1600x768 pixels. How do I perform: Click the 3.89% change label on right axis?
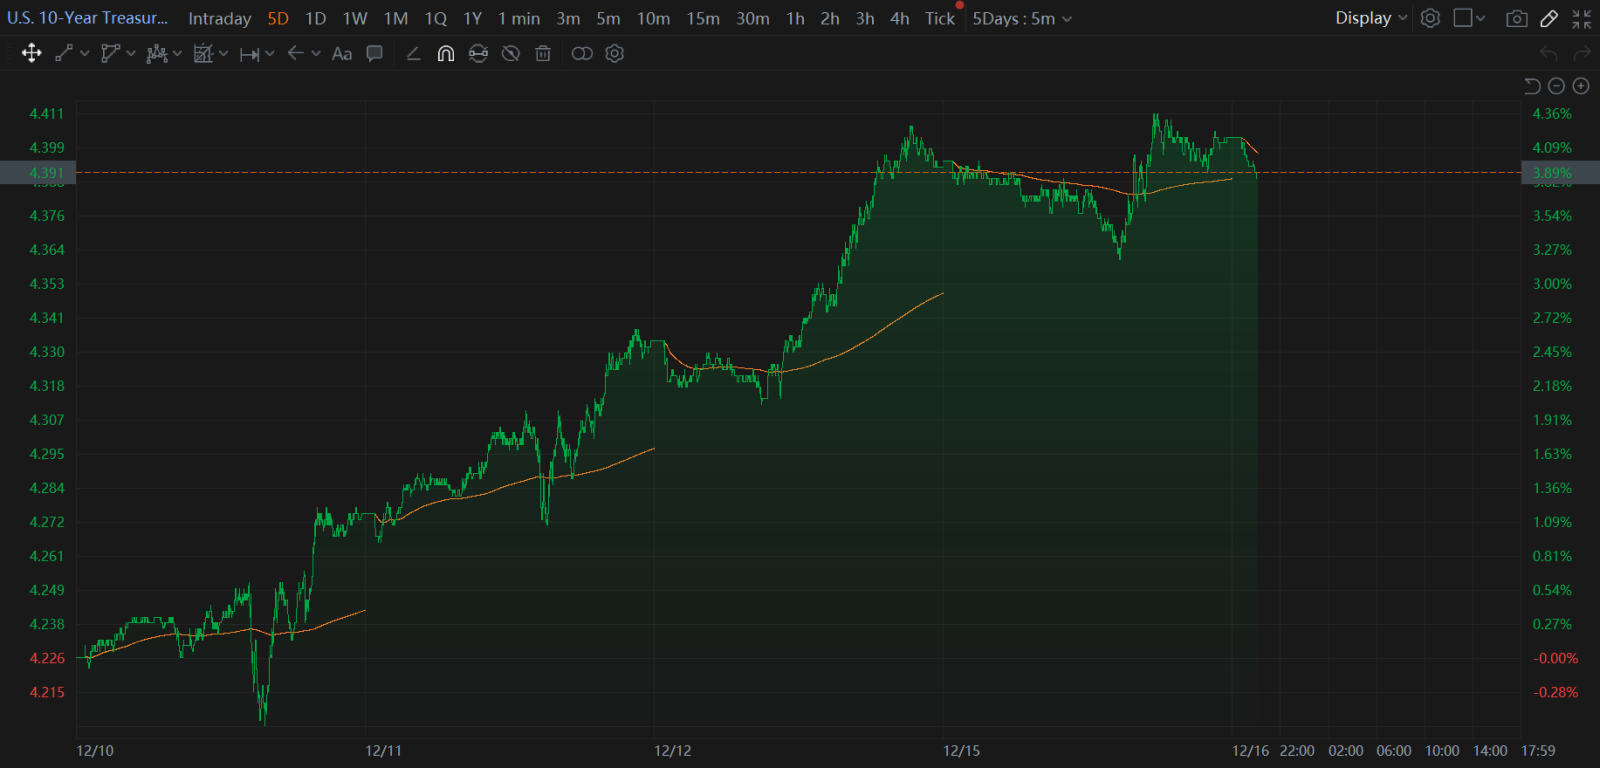pyautogui.click(x=1552, y=173)
